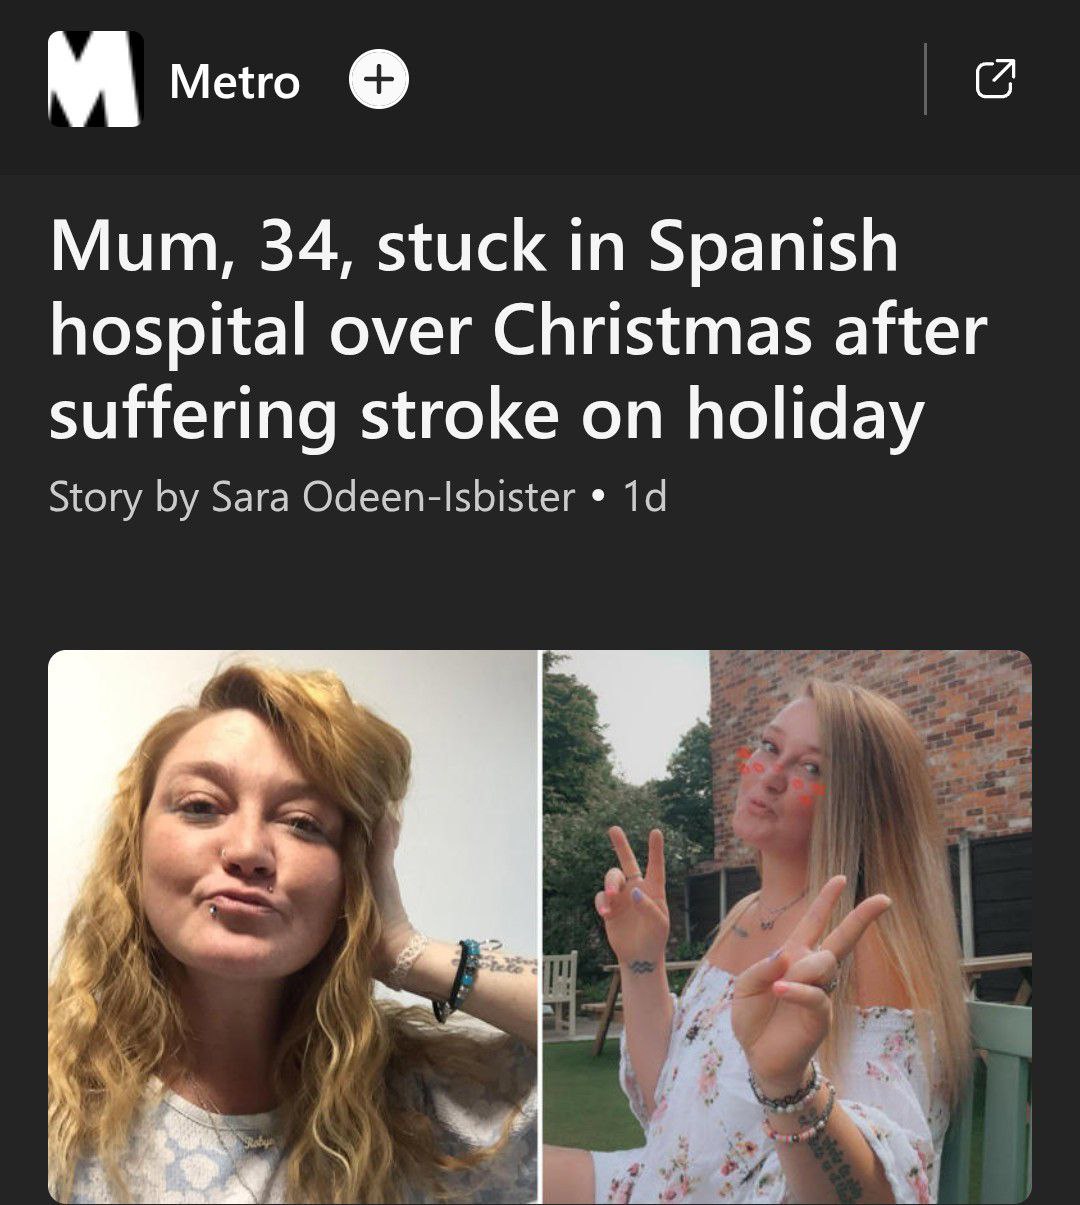Select the "Story by" label text
This screenshot has width=1080, height=1205.
pos(123,497)
